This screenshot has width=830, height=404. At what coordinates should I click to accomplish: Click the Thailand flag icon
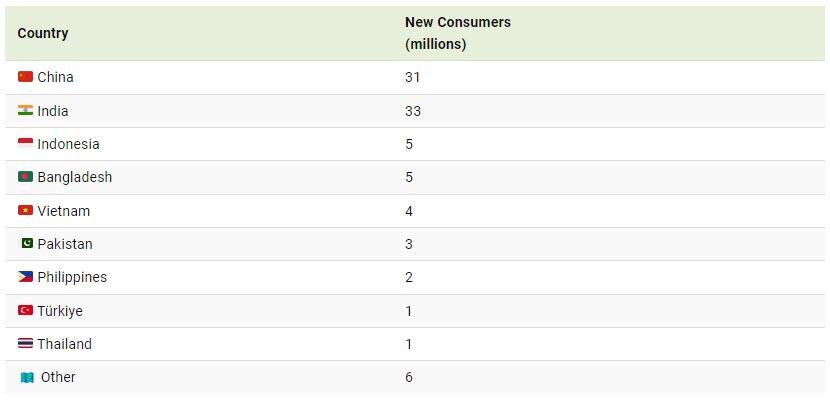coord(25,344)
